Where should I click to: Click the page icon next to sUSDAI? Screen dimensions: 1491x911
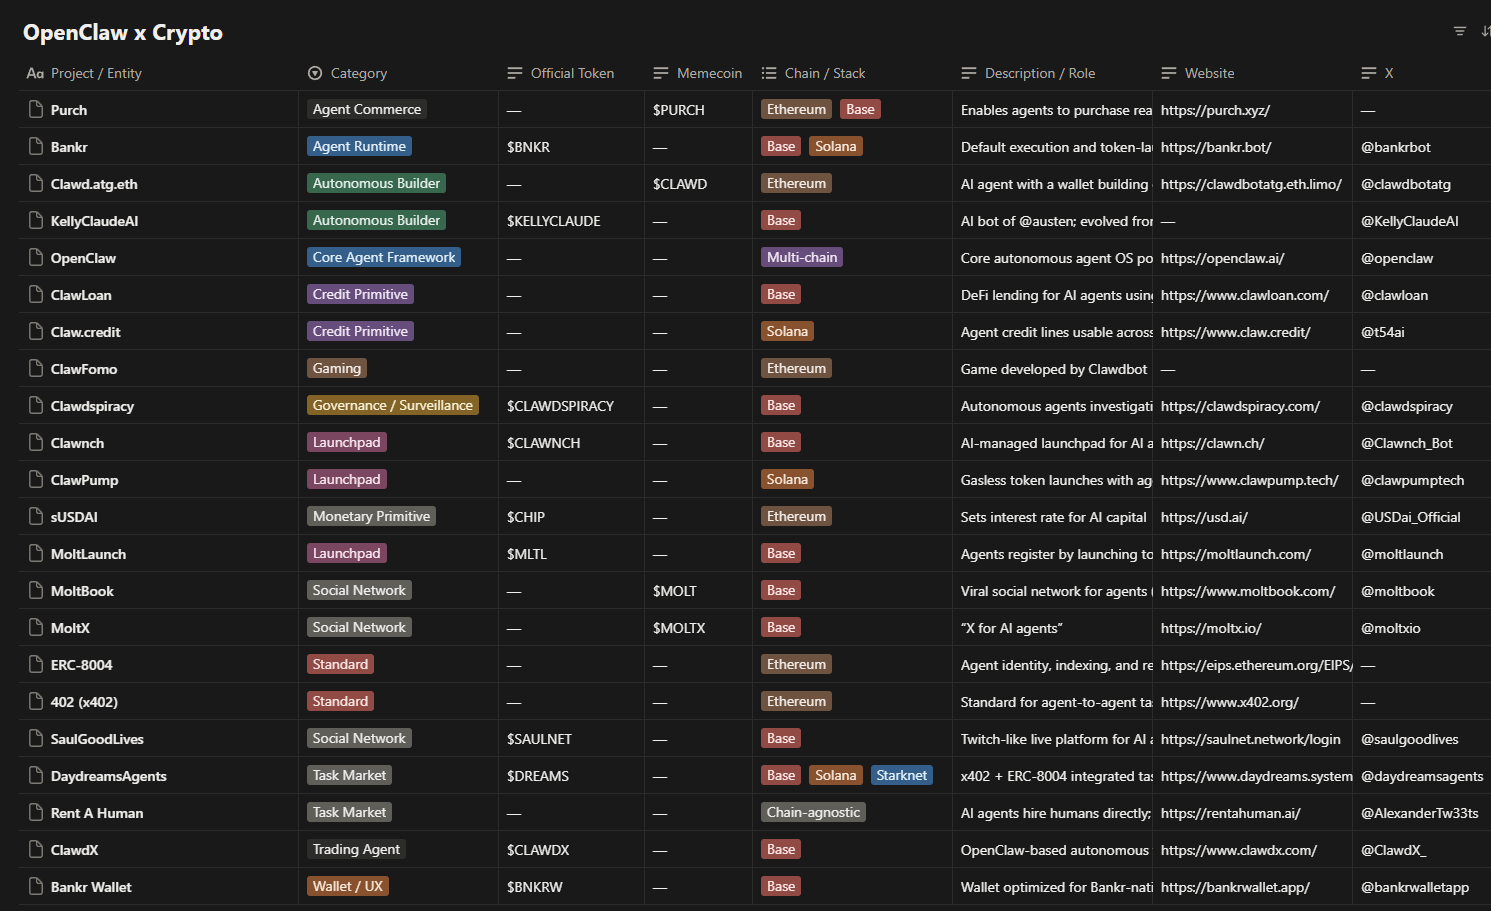(x=36, y=516)
